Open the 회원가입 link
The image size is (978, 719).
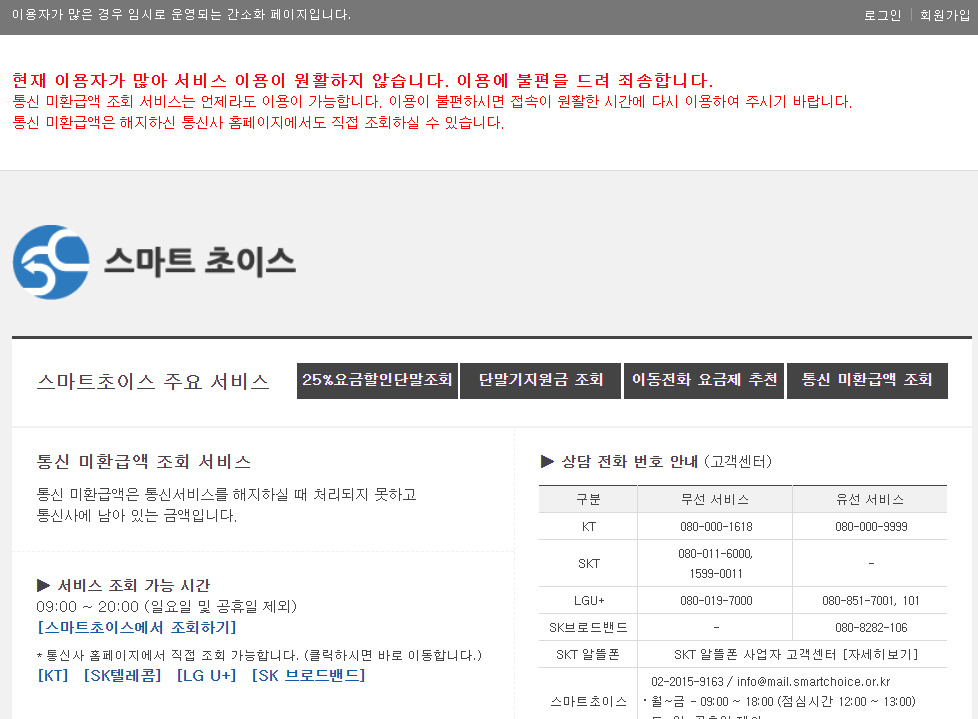tap(944, 15)
